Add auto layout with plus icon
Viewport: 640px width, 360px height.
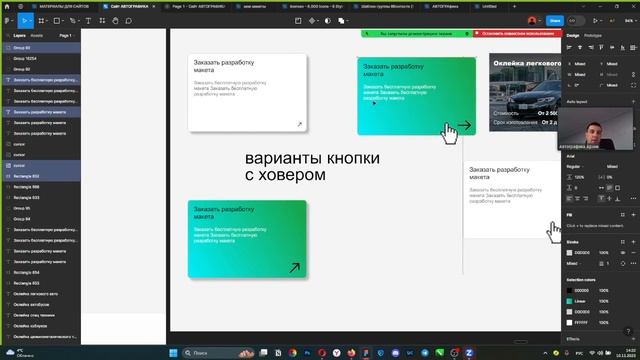633,102
